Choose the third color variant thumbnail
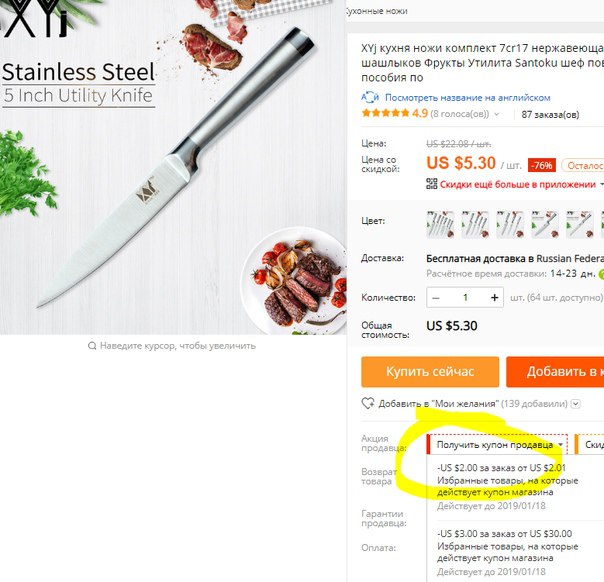This screenshot has width=604, height=582. click(x=510, y=225)
